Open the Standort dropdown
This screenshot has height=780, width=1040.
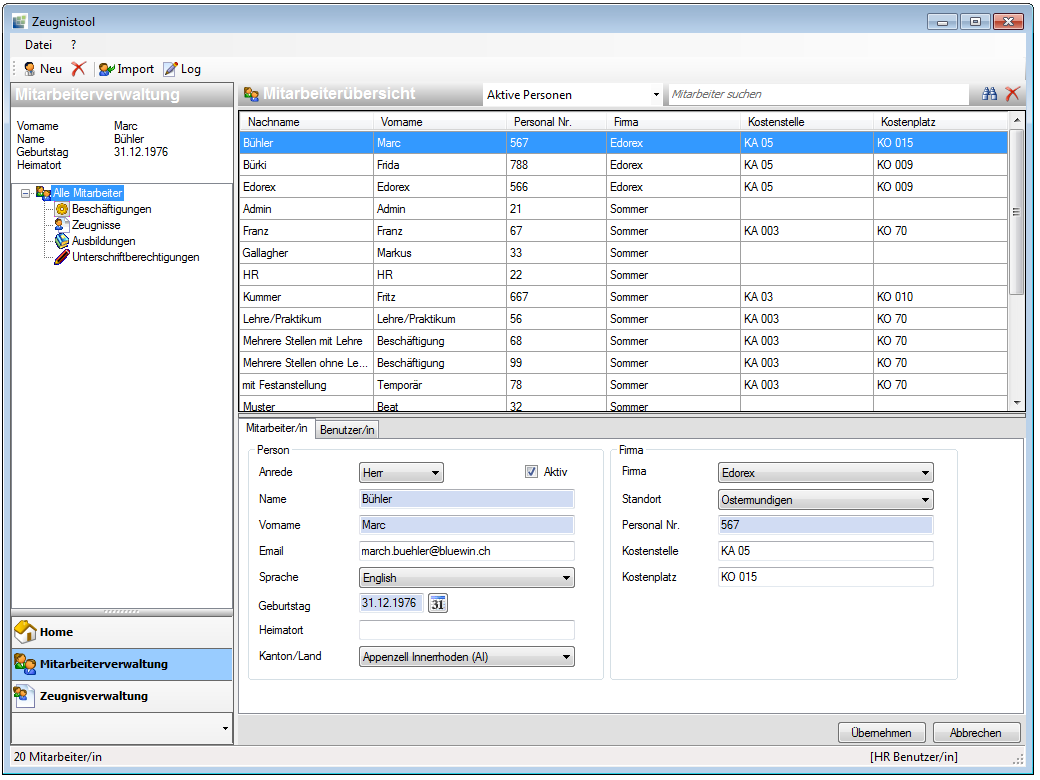(x=825, y=499)
